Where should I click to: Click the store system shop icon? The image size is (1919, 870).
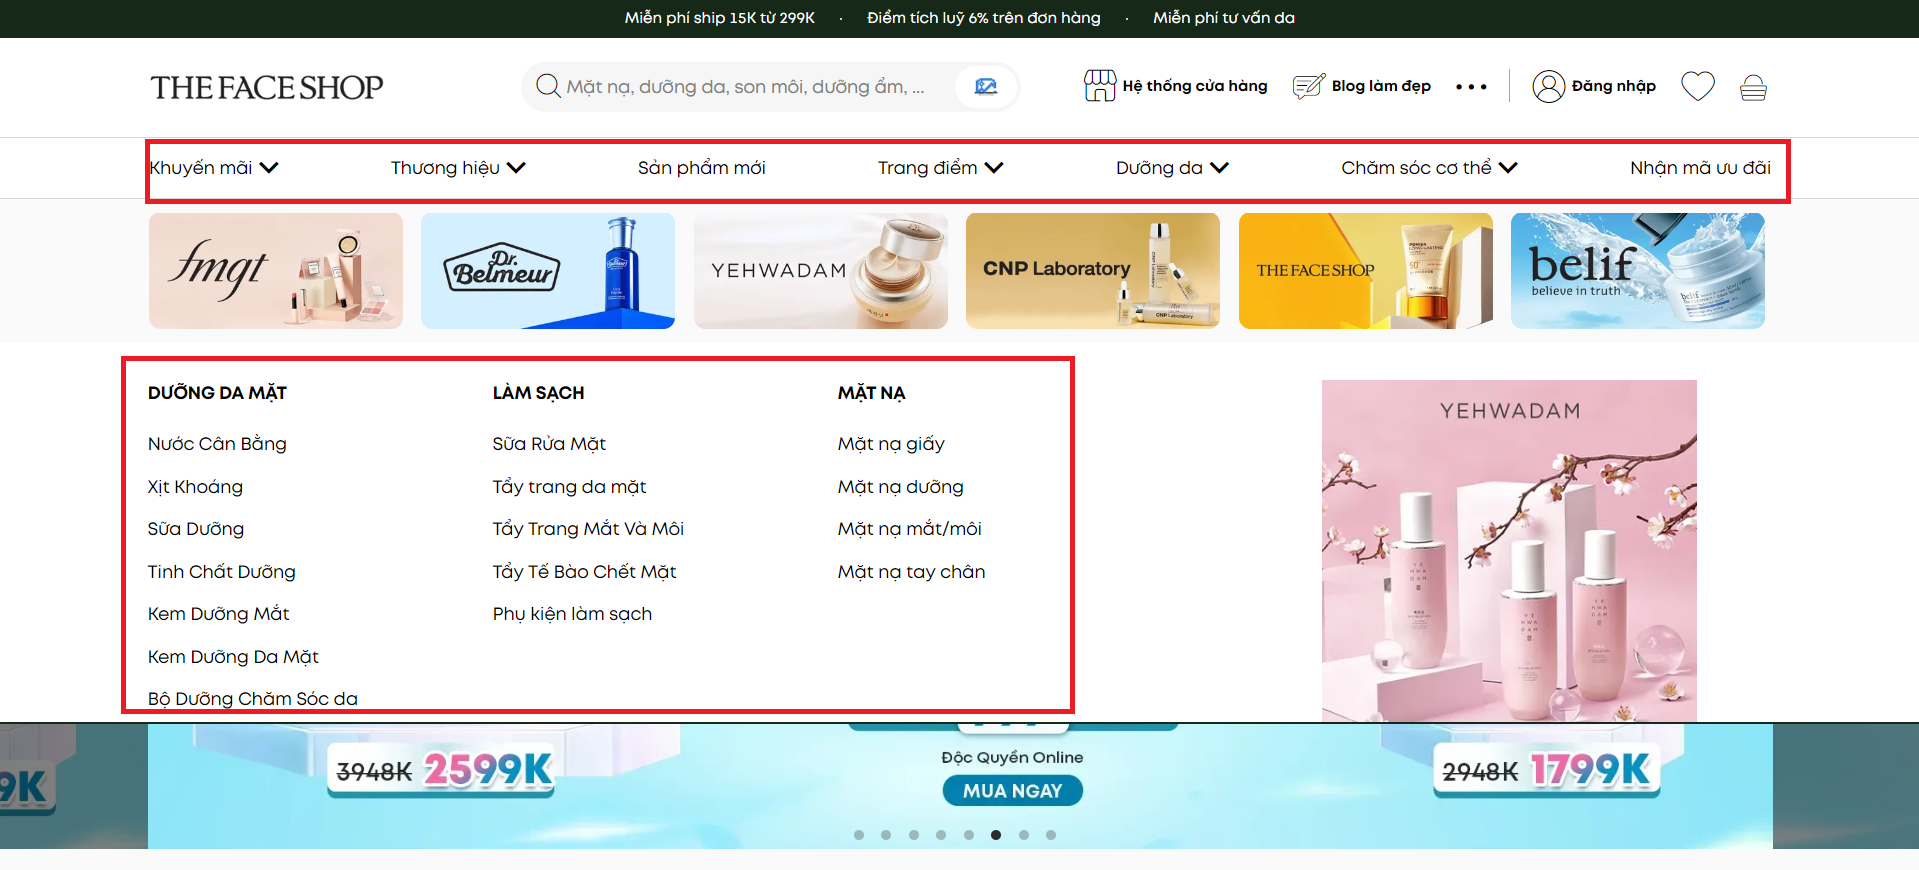tap(1100, 86)
